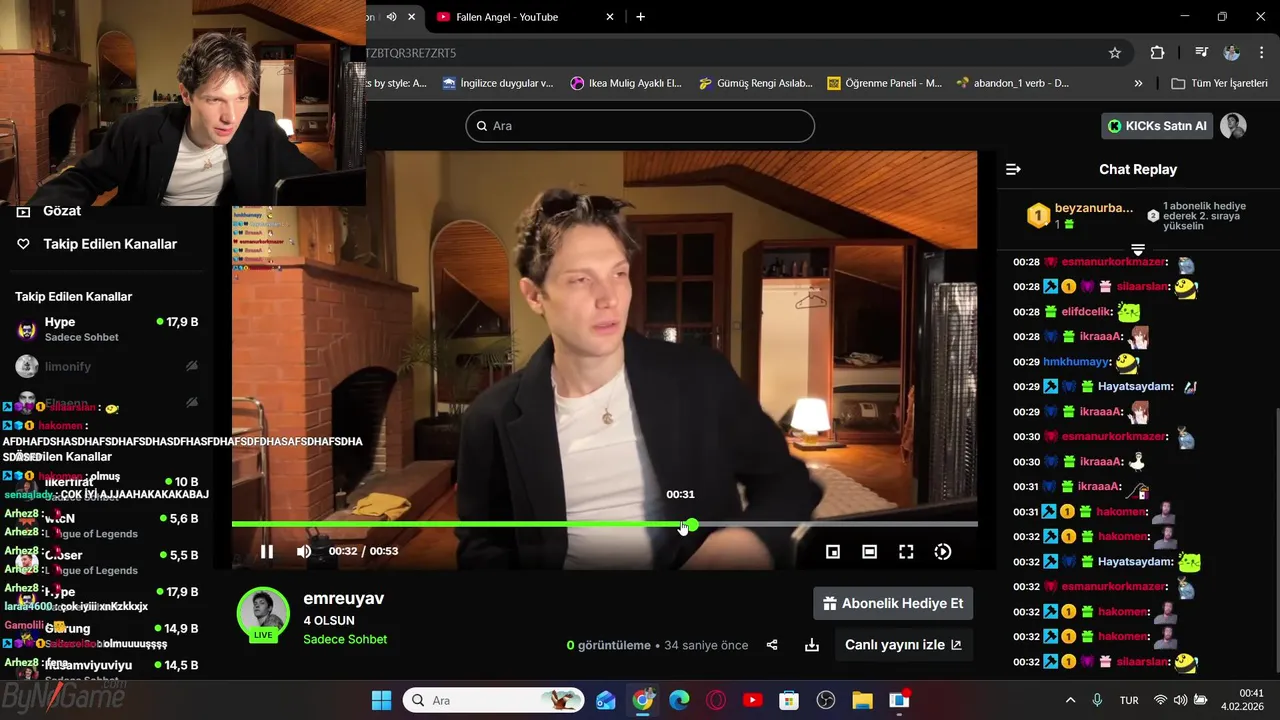The height and width of the screenshot is (720, 1280).
Task: Open Microsoft Edge from the taskbar
Action: pyautogui.click(x=679, y=700)
